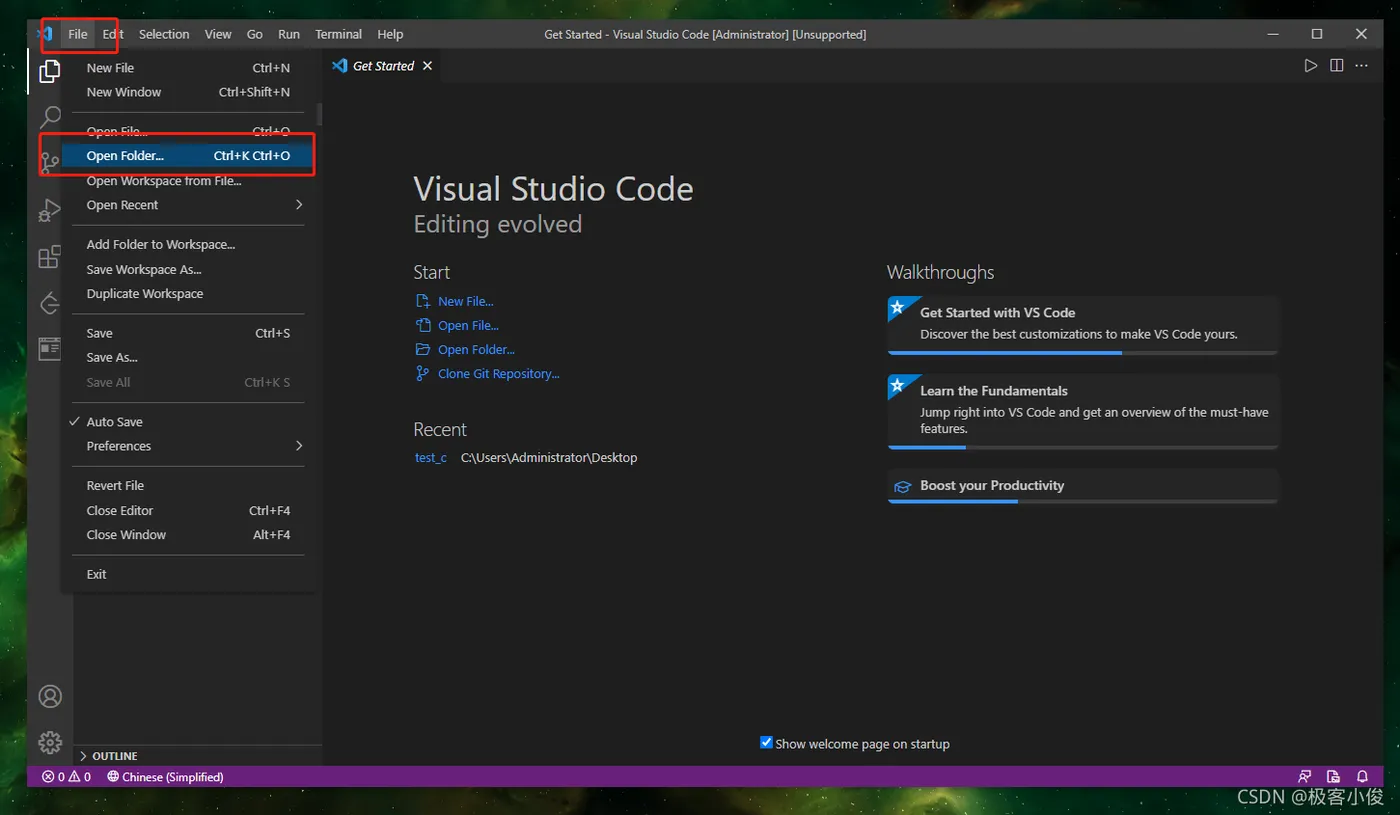1400x815 pixels.
Task: Click the feedback icon in status bar
Action: tap(1304, 777)
